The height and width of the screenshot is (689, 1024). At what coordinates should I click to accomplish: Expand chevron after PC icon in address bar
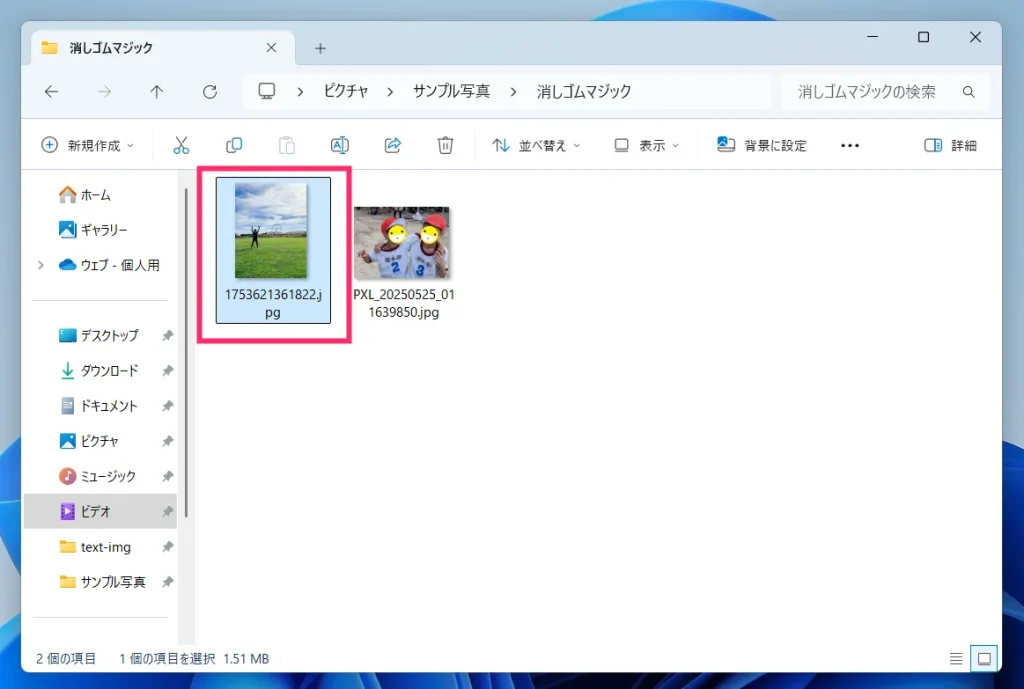300,91
